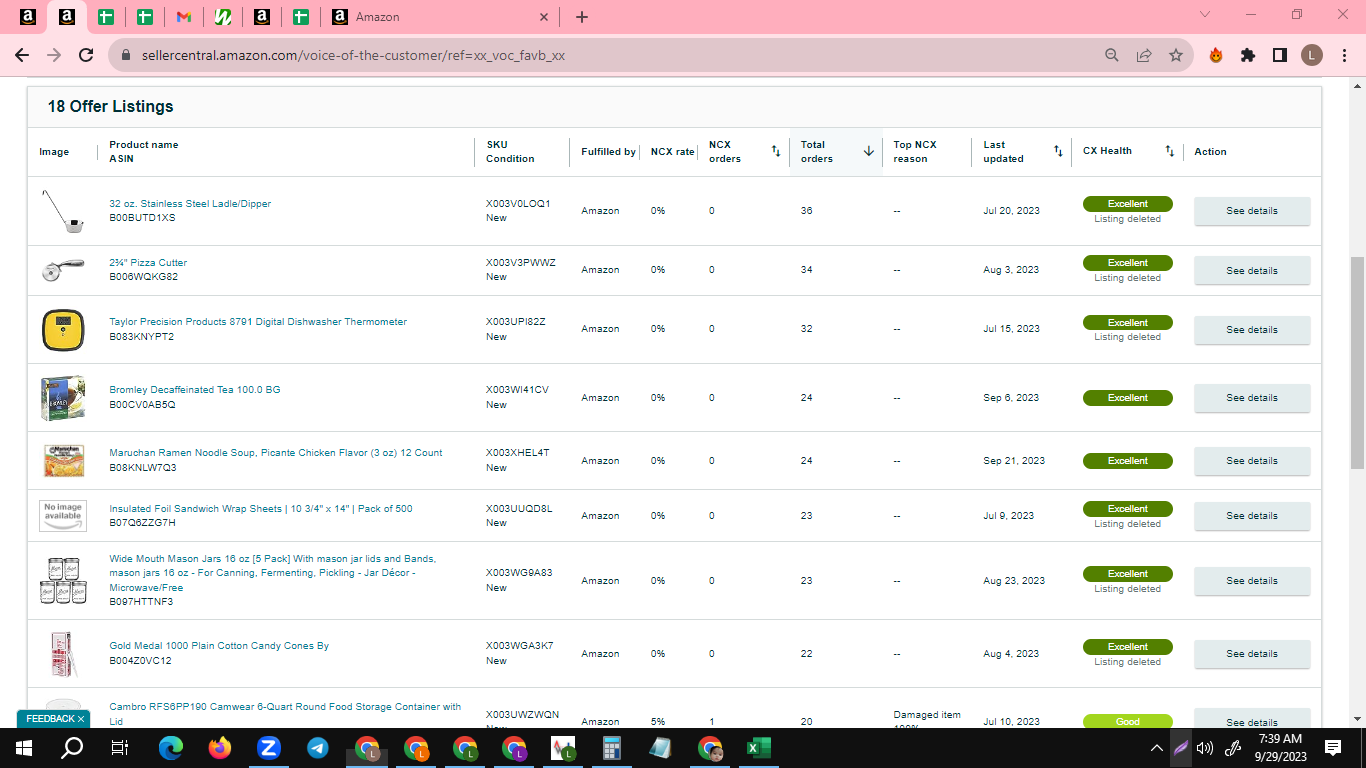This screenshot has height=768, width=1366.
Task: Open Firefox from the taskbar
Action: (220, 748)
